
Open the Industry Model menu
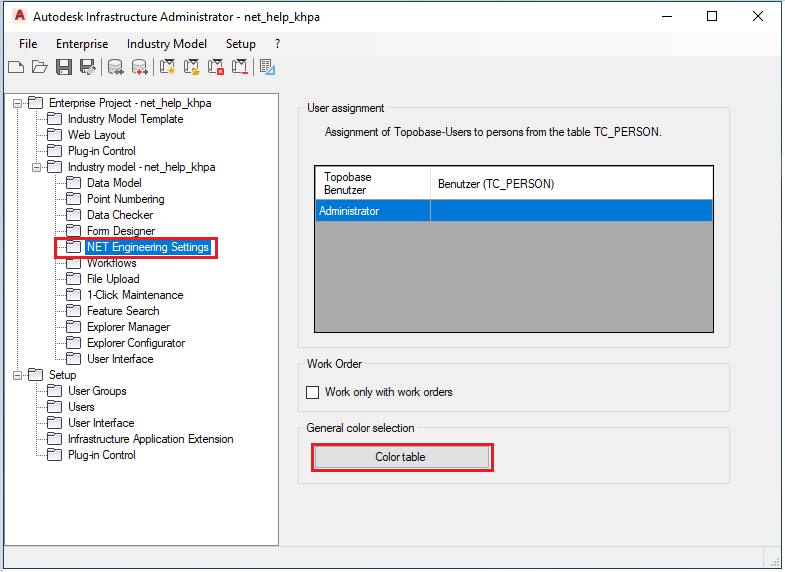coord(167,44)
